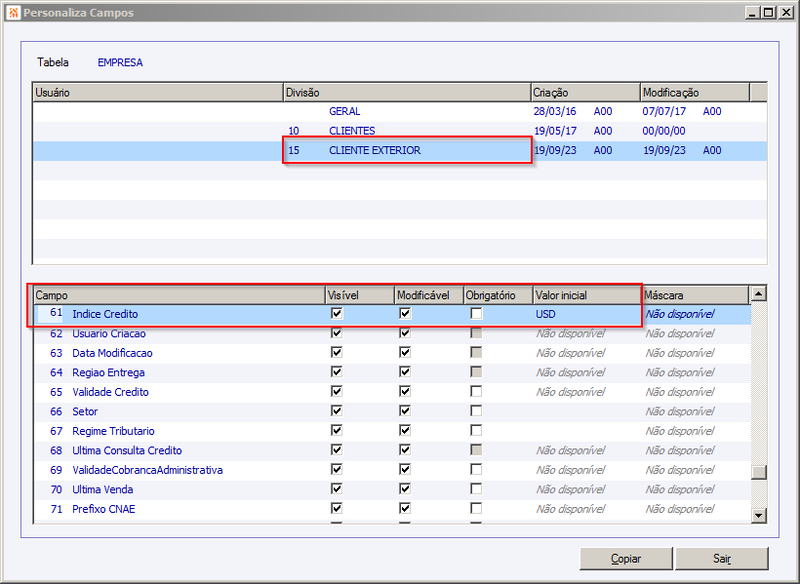Toggle Modificável checkbox for Data Modificacao
Image resolution: width=800 pixels, height=584 pixels.
[405, 352]
